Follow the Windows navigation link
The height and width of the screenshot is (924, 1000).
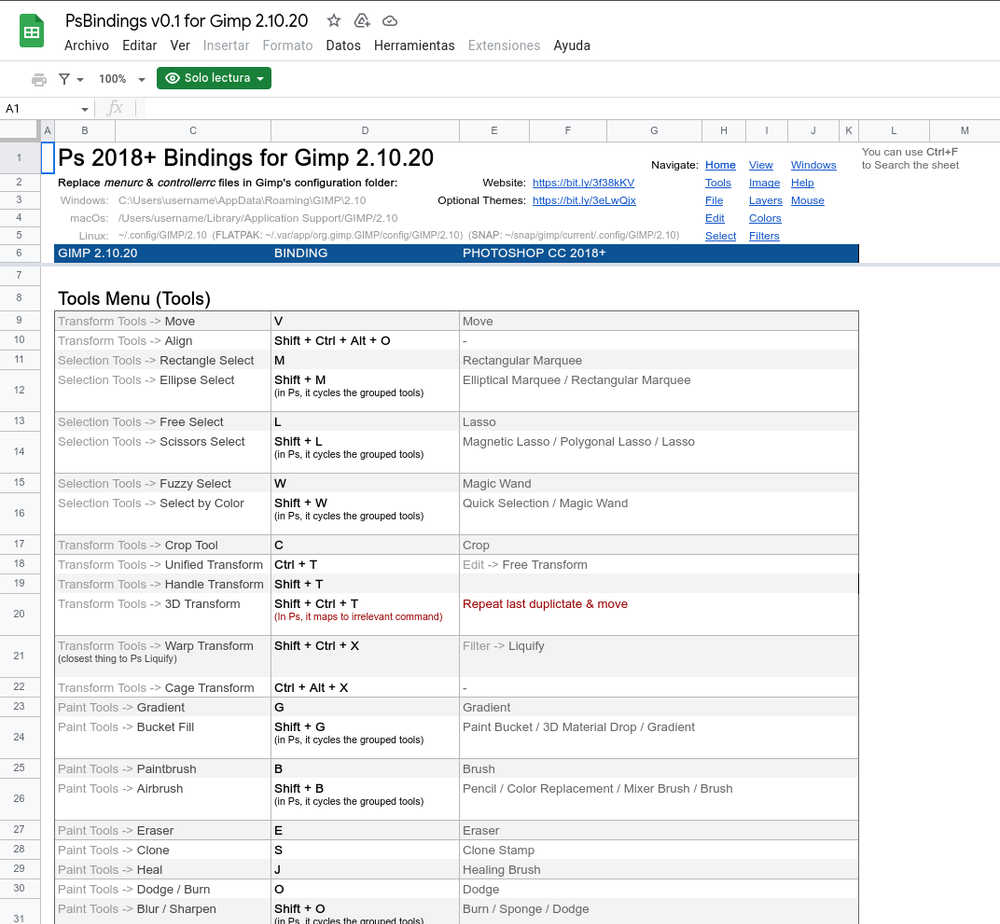[x=813, y=165]
